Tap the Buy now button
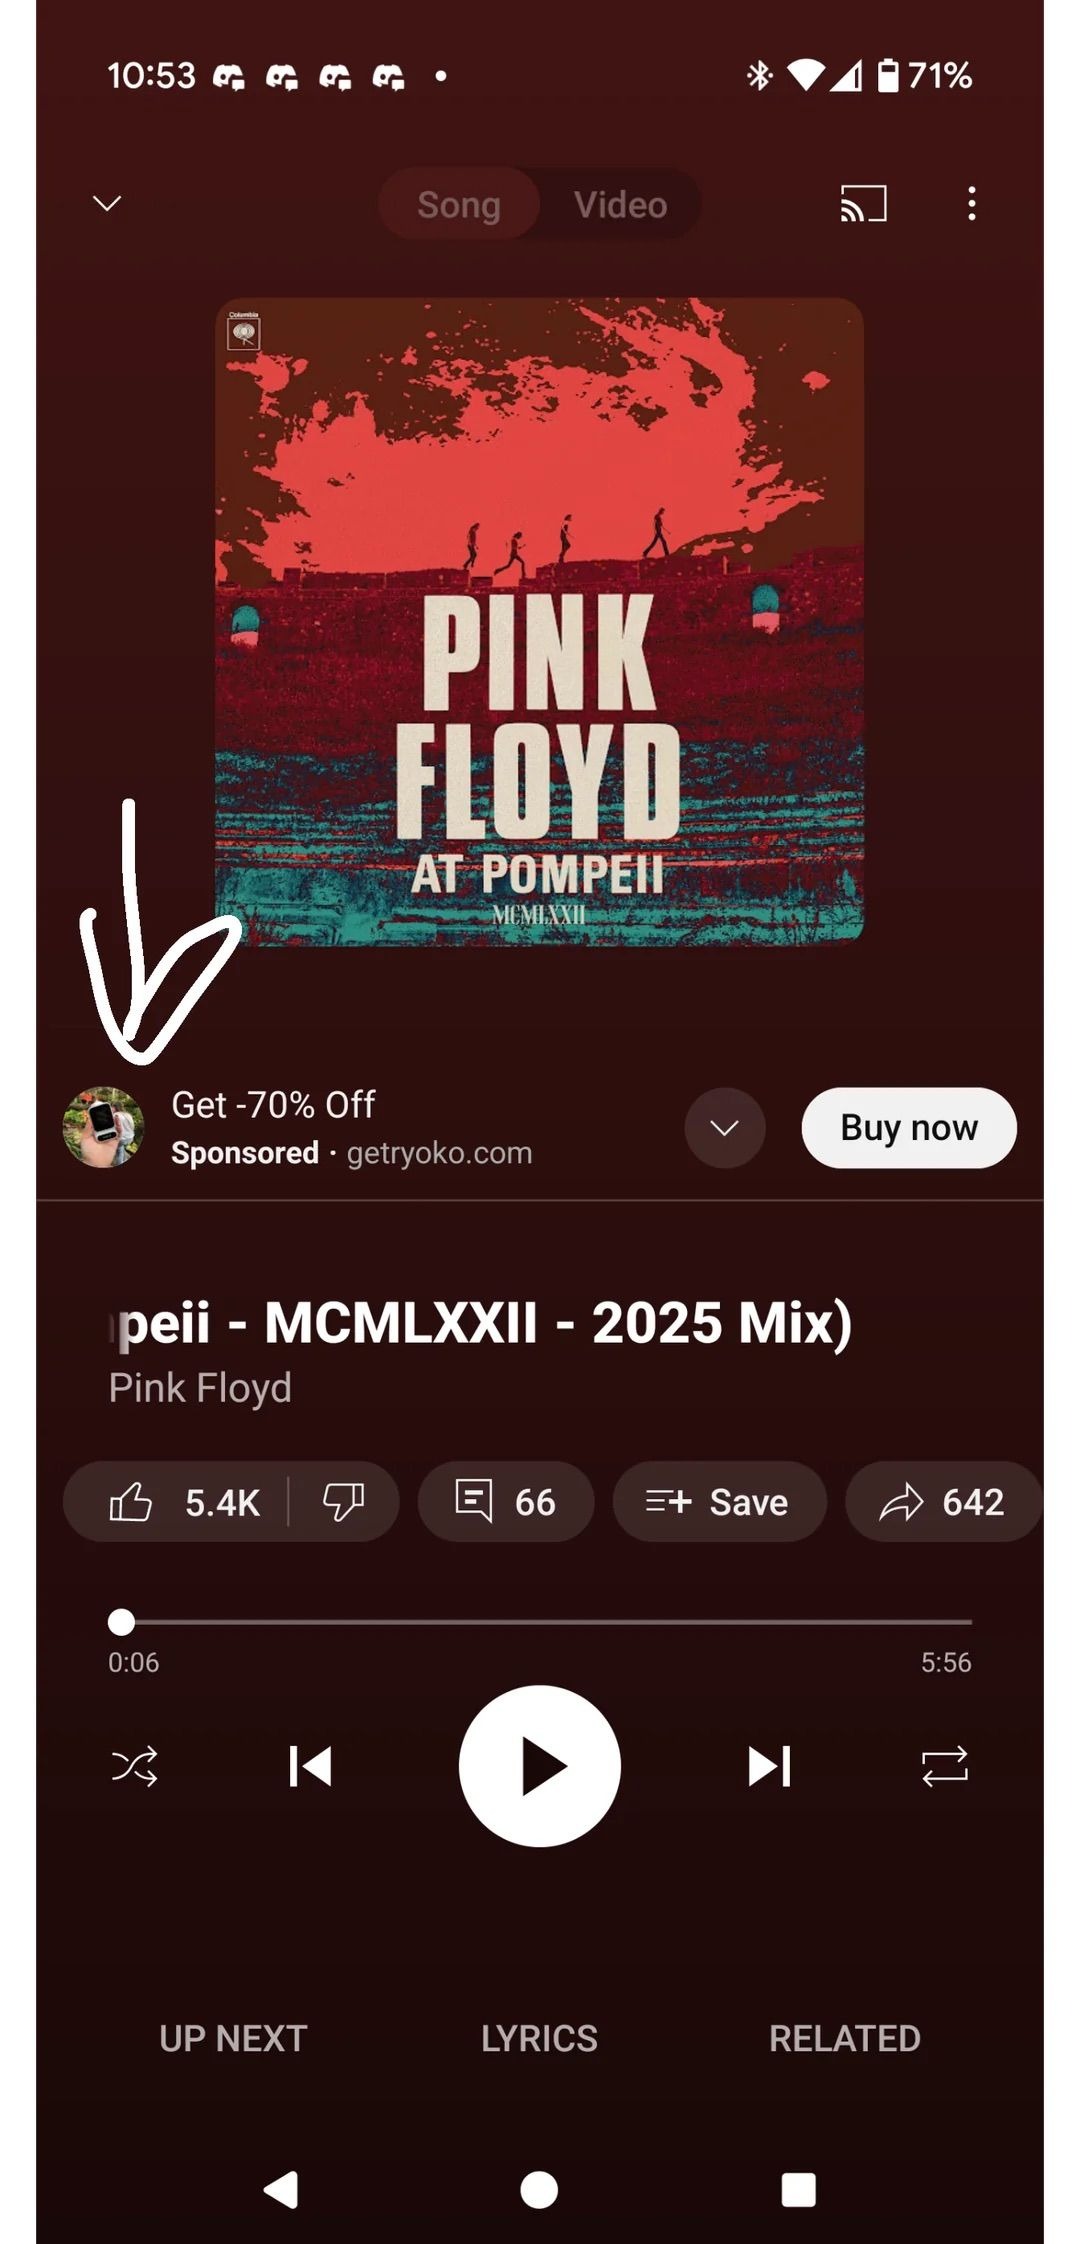1080x2244 pixels. click(x=909, y=1128)
